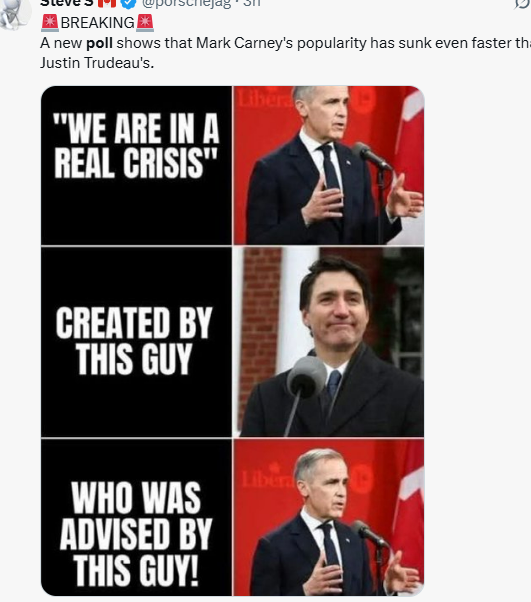531x602 pixels.
Task: Open the WHO WAS ADVISED BY THIS GUY panel
Action: pos(136,518)
